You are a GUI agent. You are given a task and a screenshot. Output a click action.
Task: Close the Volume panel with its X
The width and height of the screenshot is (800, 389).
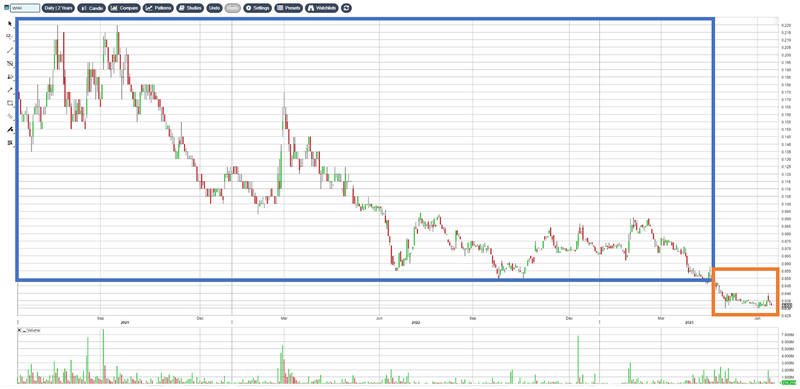19,331
